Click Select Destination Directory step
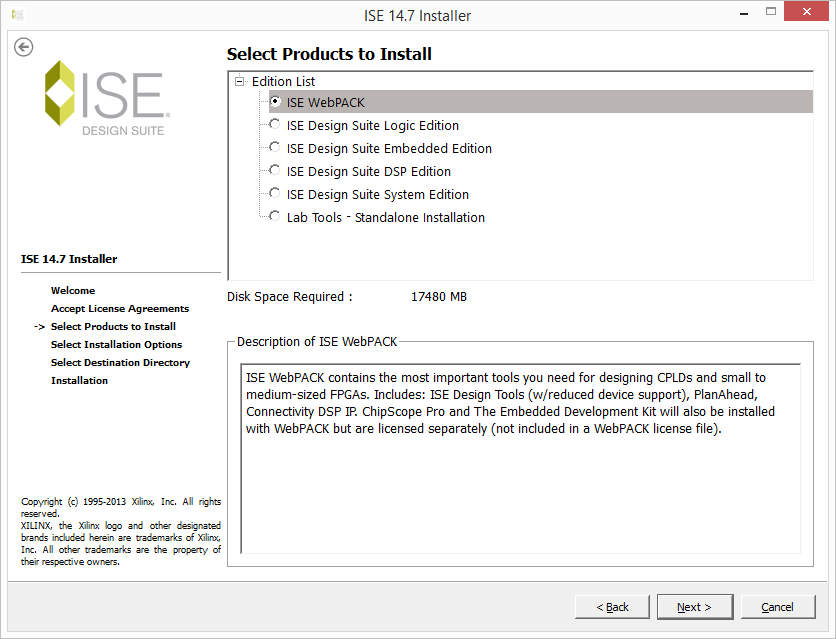The height and width of the screenshot is (639, 836). [x=120, y=362]
